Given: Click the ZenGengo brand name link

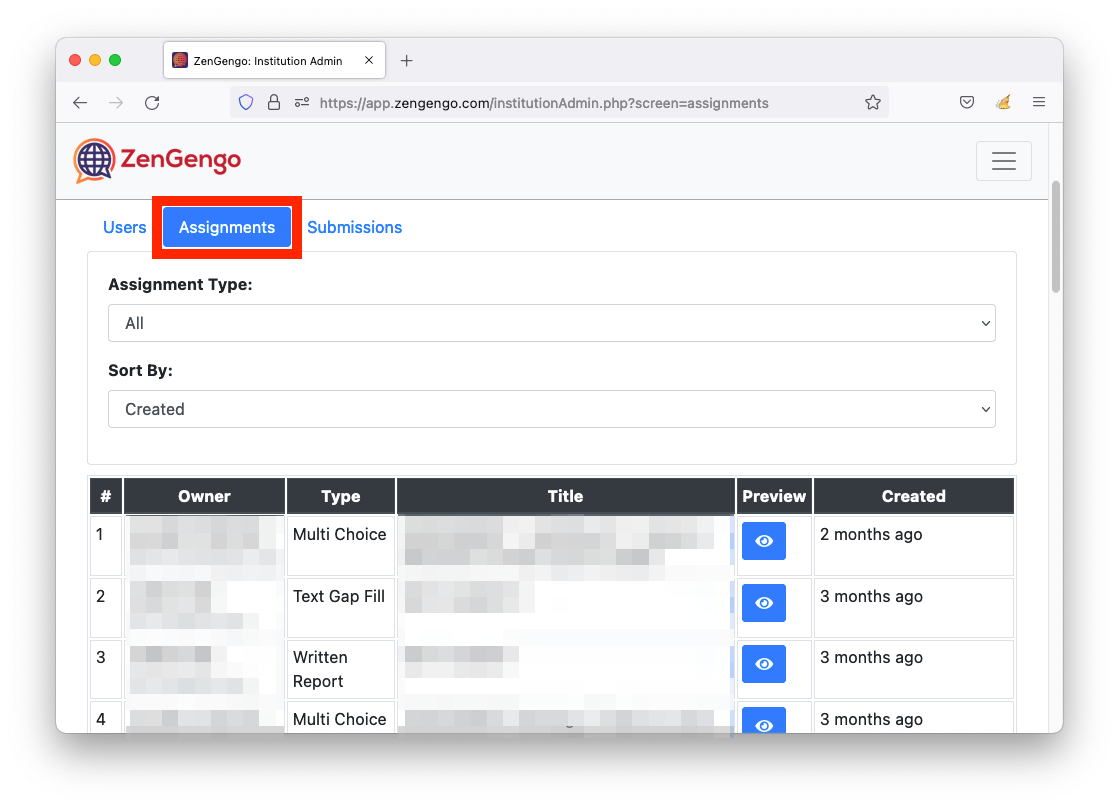Looking at the screenshot, I should [x=181, y=159].
